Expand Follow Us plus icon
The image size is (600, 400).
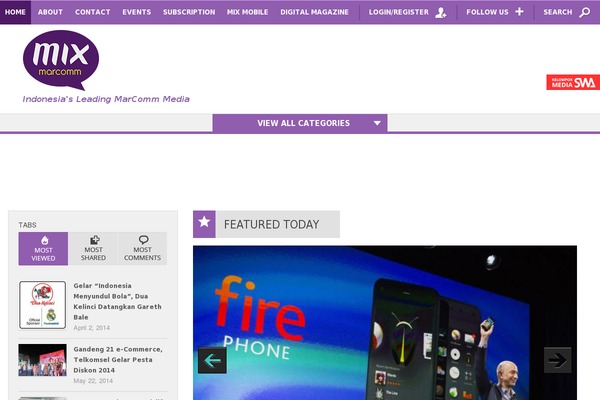pyautogui.click(x=519, y=11)
